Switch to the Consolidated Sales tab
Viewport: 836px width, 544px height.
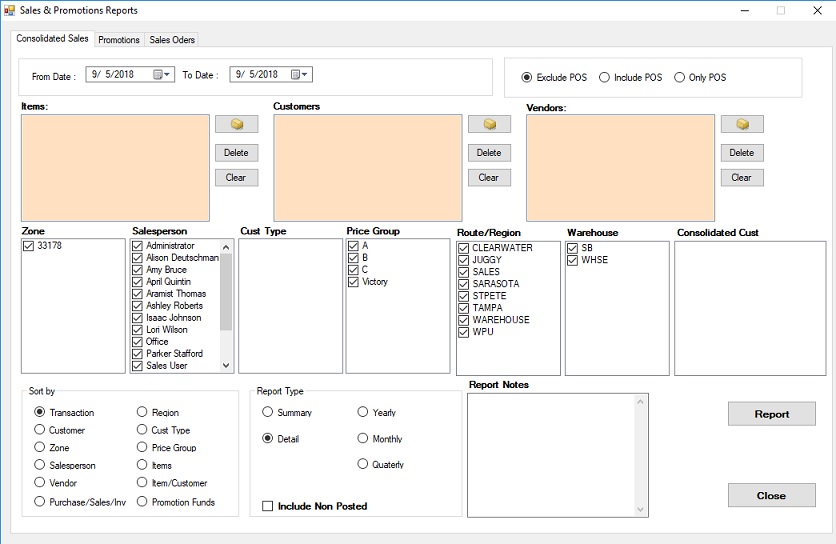[52, 38]
